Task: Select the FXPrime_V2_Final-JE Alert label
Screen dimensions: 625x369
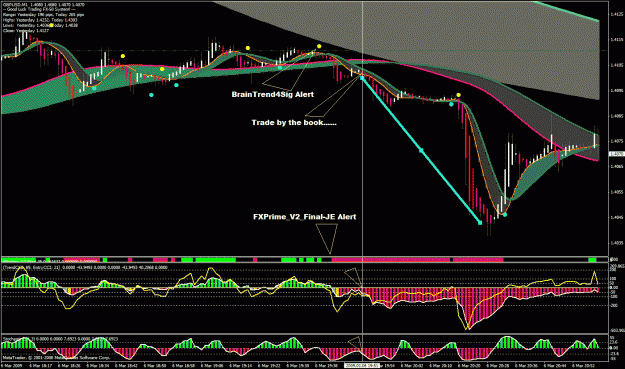Action: click(x=305, y=217)
